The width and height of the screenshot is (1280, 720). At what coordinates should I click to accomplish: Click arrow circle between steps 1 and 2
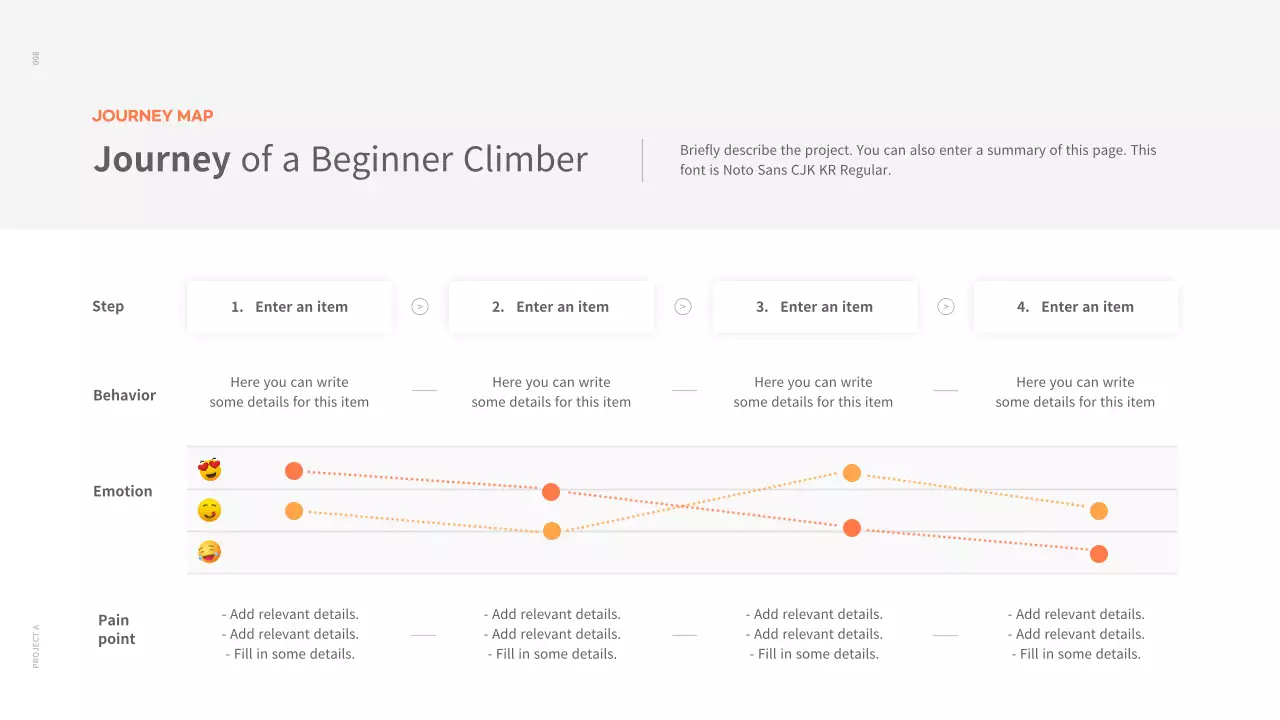point(420,307)
